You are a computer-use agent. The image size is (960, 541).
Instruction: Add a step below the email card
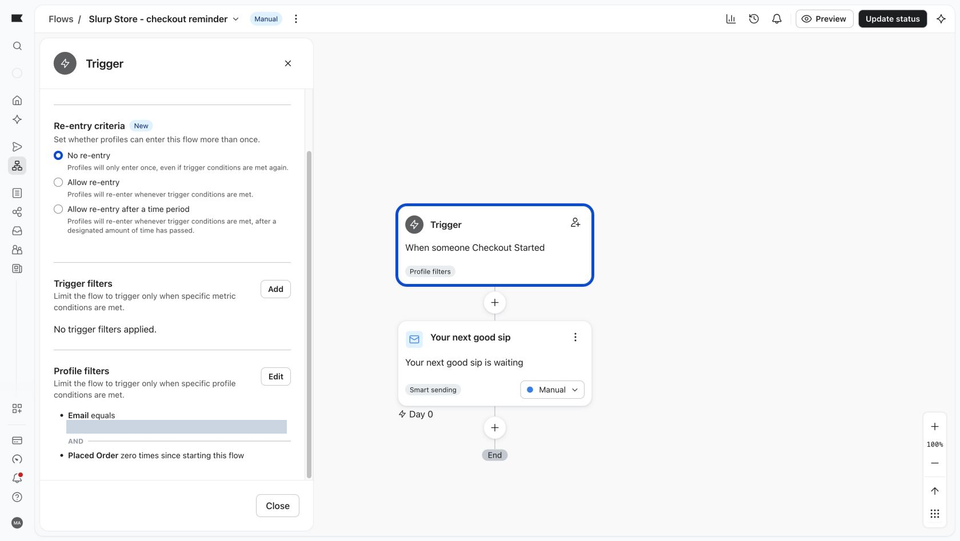click(x=495, y=428)
